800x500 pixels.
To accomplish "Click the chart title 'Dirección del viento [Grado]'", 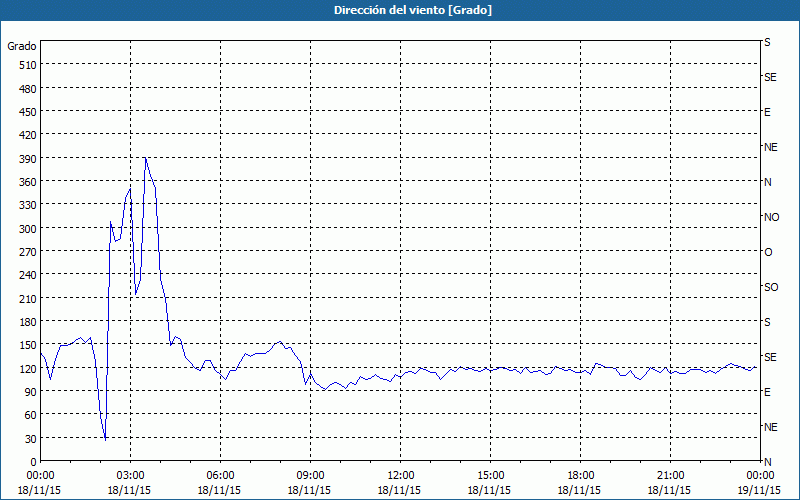I will pyautogui.click(x=413, y=10).
